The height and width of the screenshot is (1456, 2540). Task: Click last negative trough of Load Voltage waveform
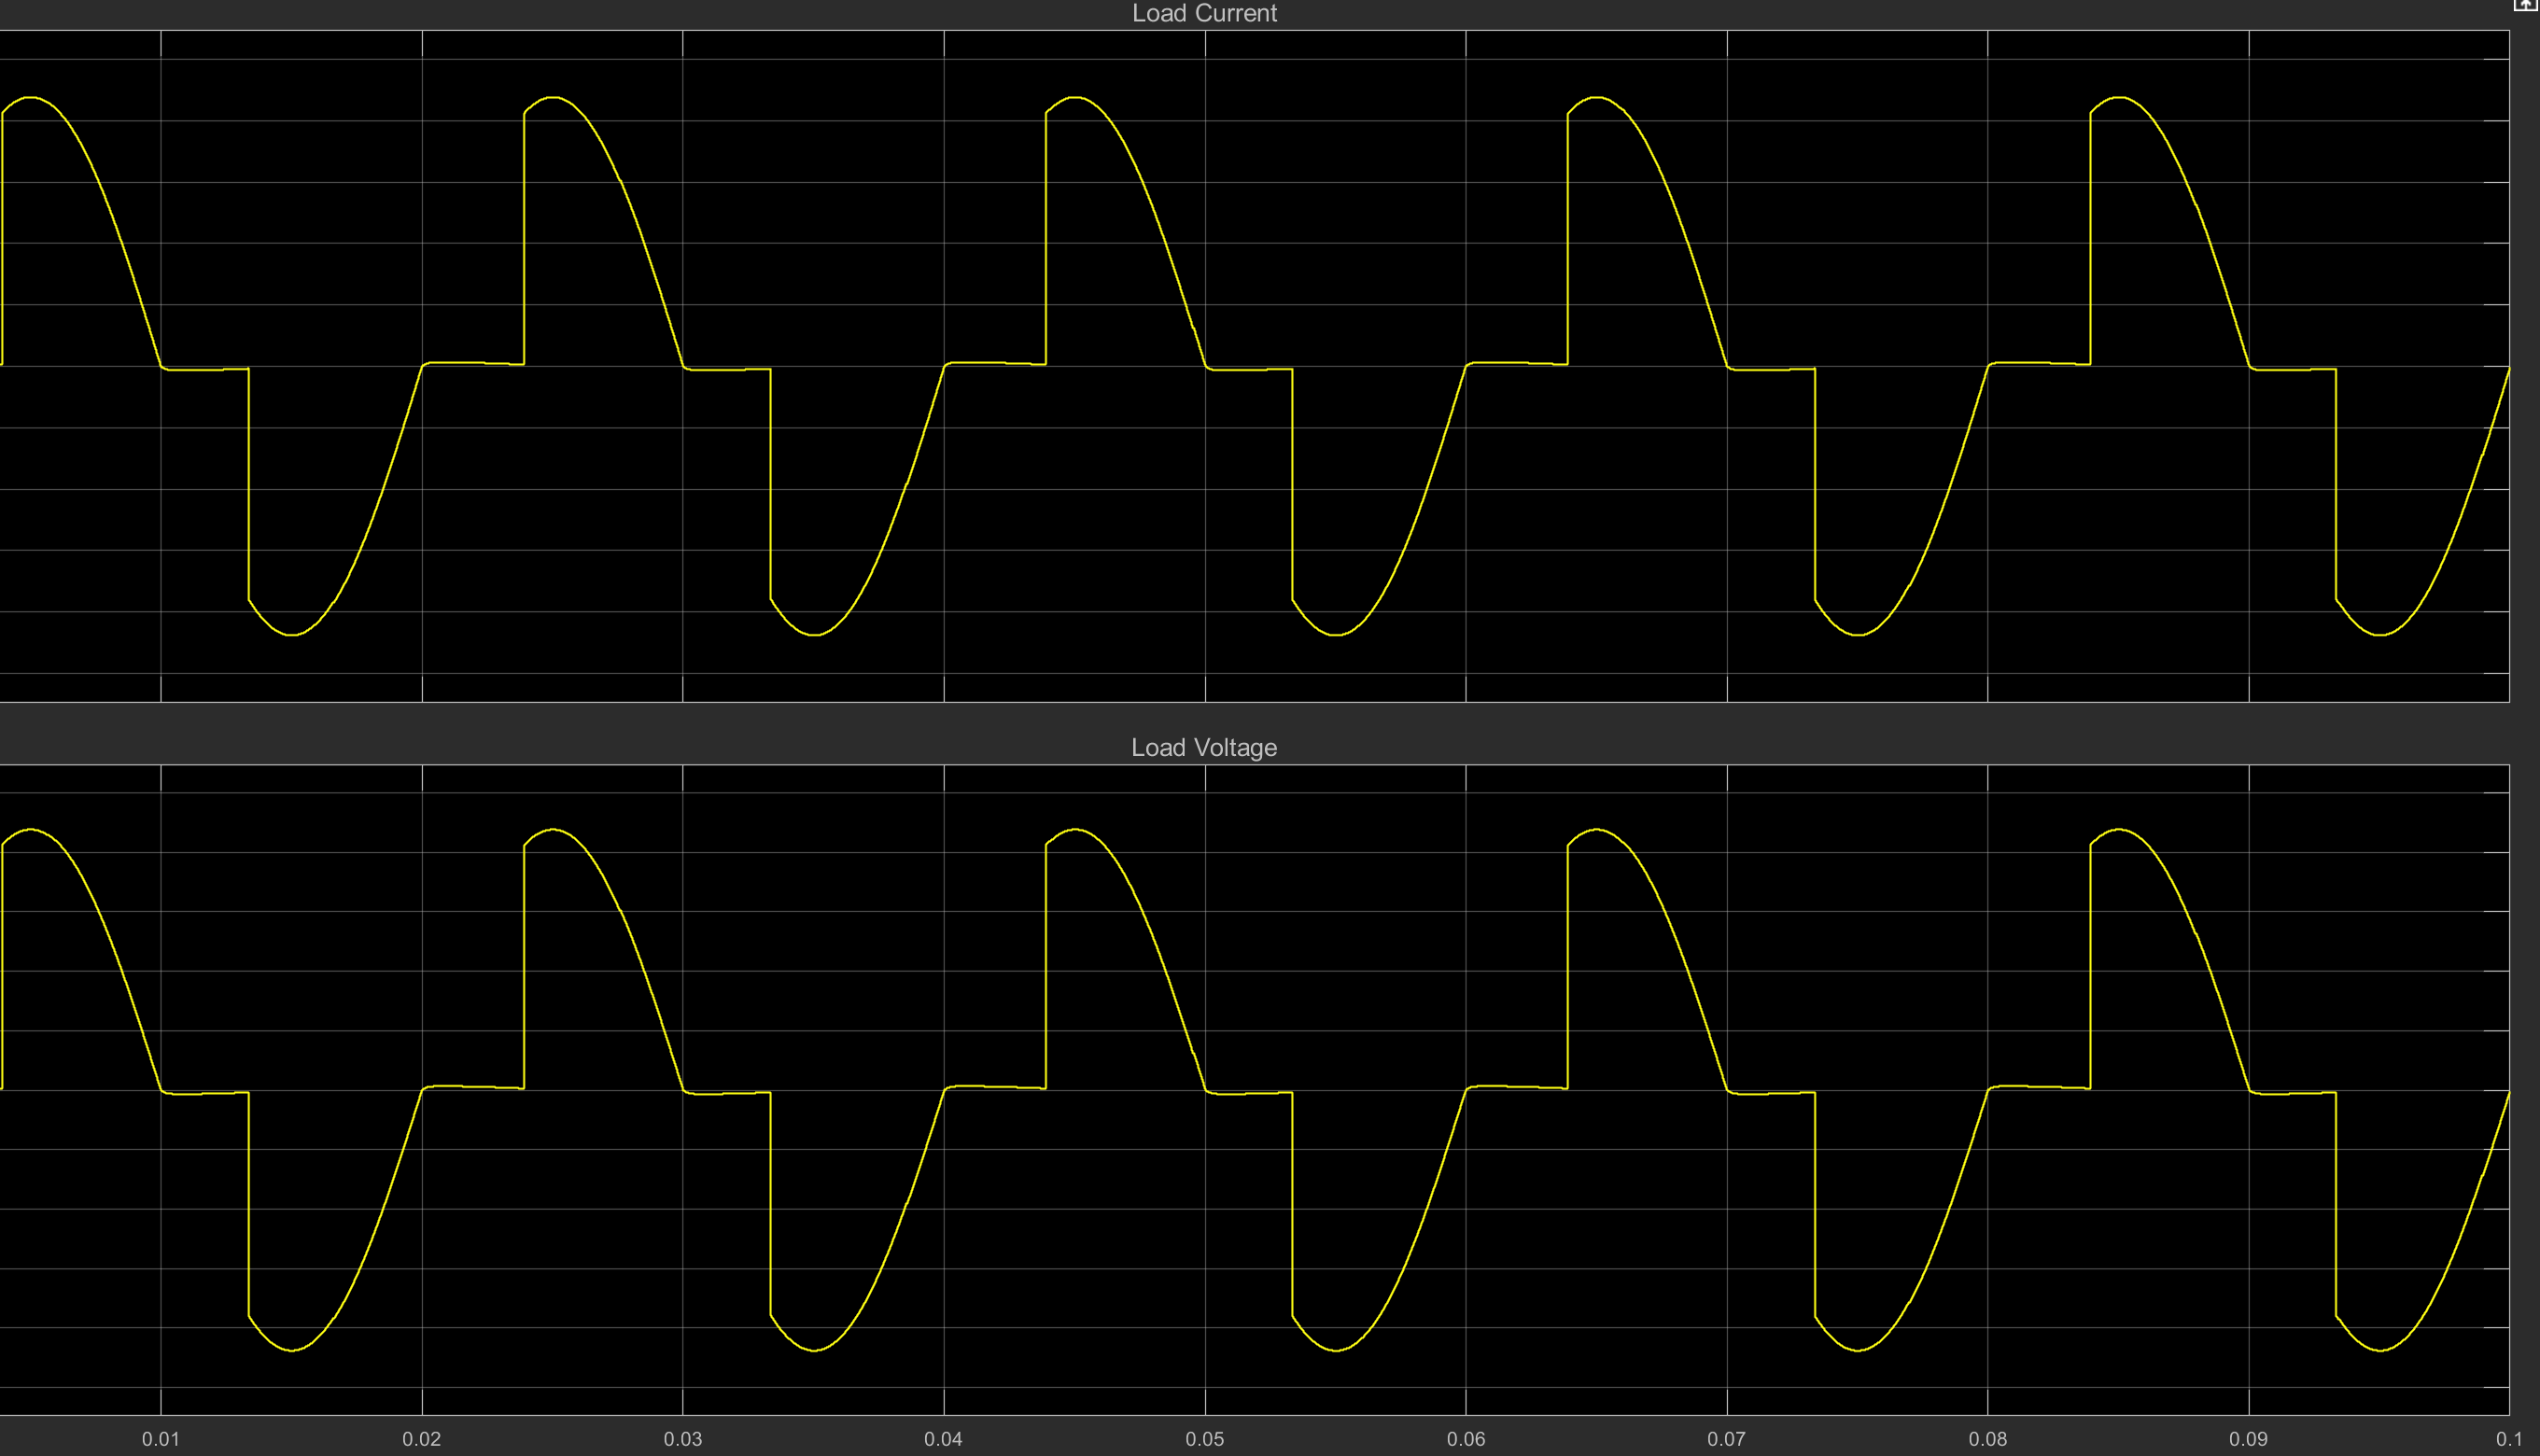[2381, 1350]
